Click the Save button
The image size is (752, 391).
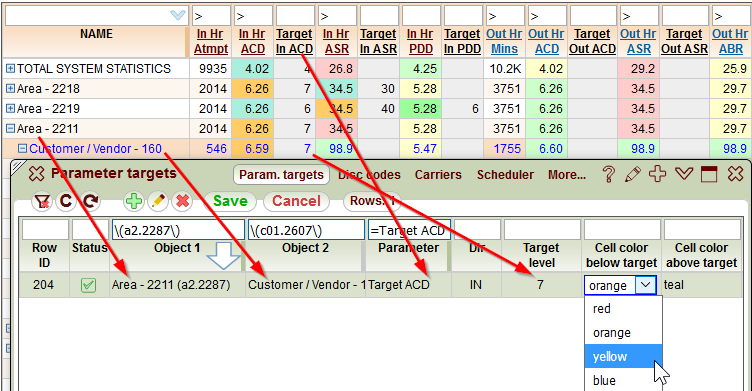tap(230, 201)
